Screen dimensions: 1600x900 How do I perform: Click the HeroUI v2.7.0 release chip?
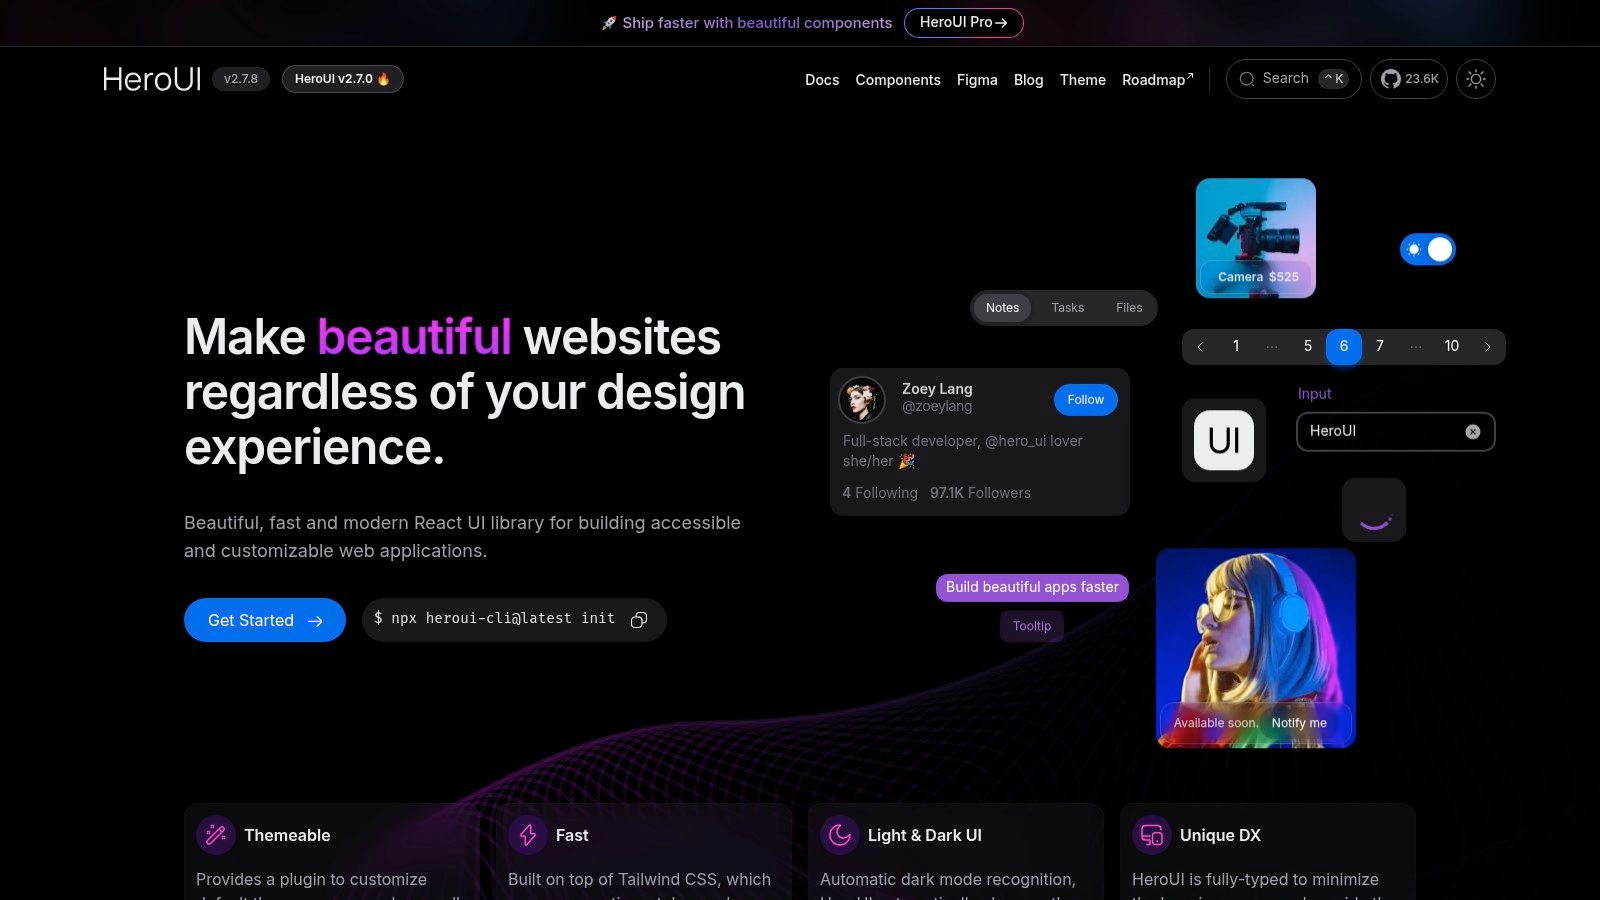342,79
